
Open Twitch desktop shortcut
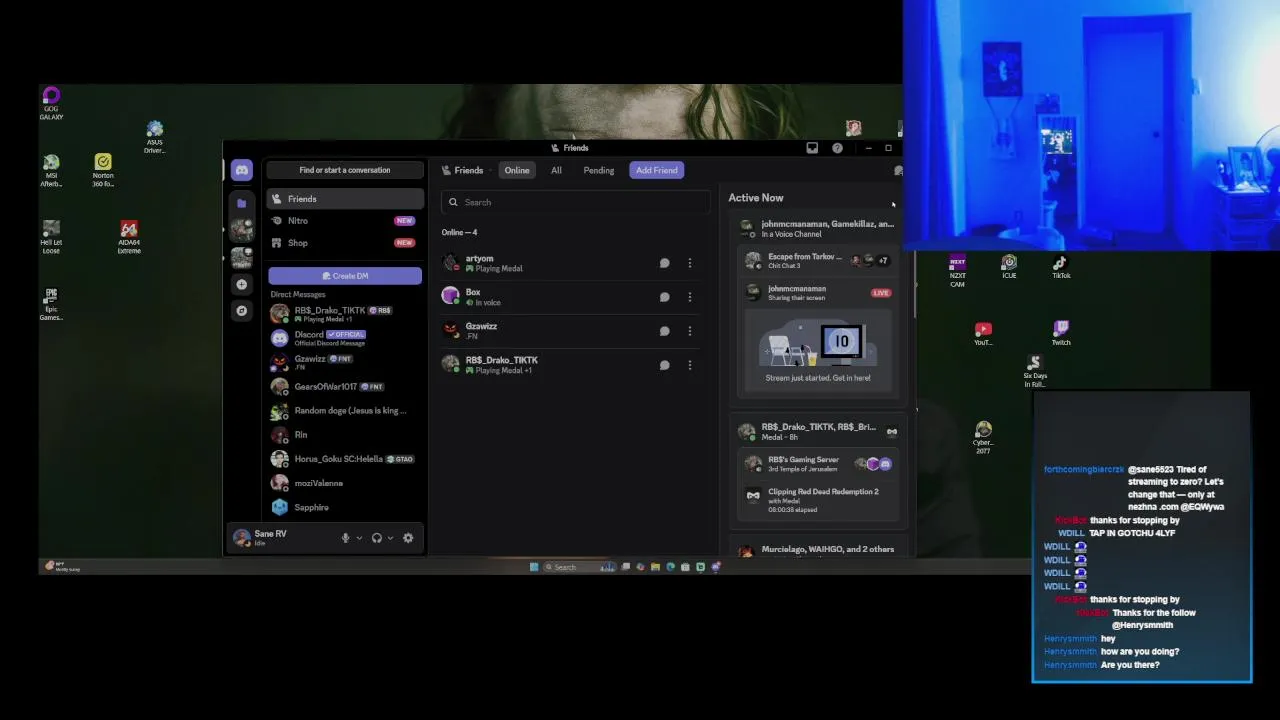[x=1061, y=334]
